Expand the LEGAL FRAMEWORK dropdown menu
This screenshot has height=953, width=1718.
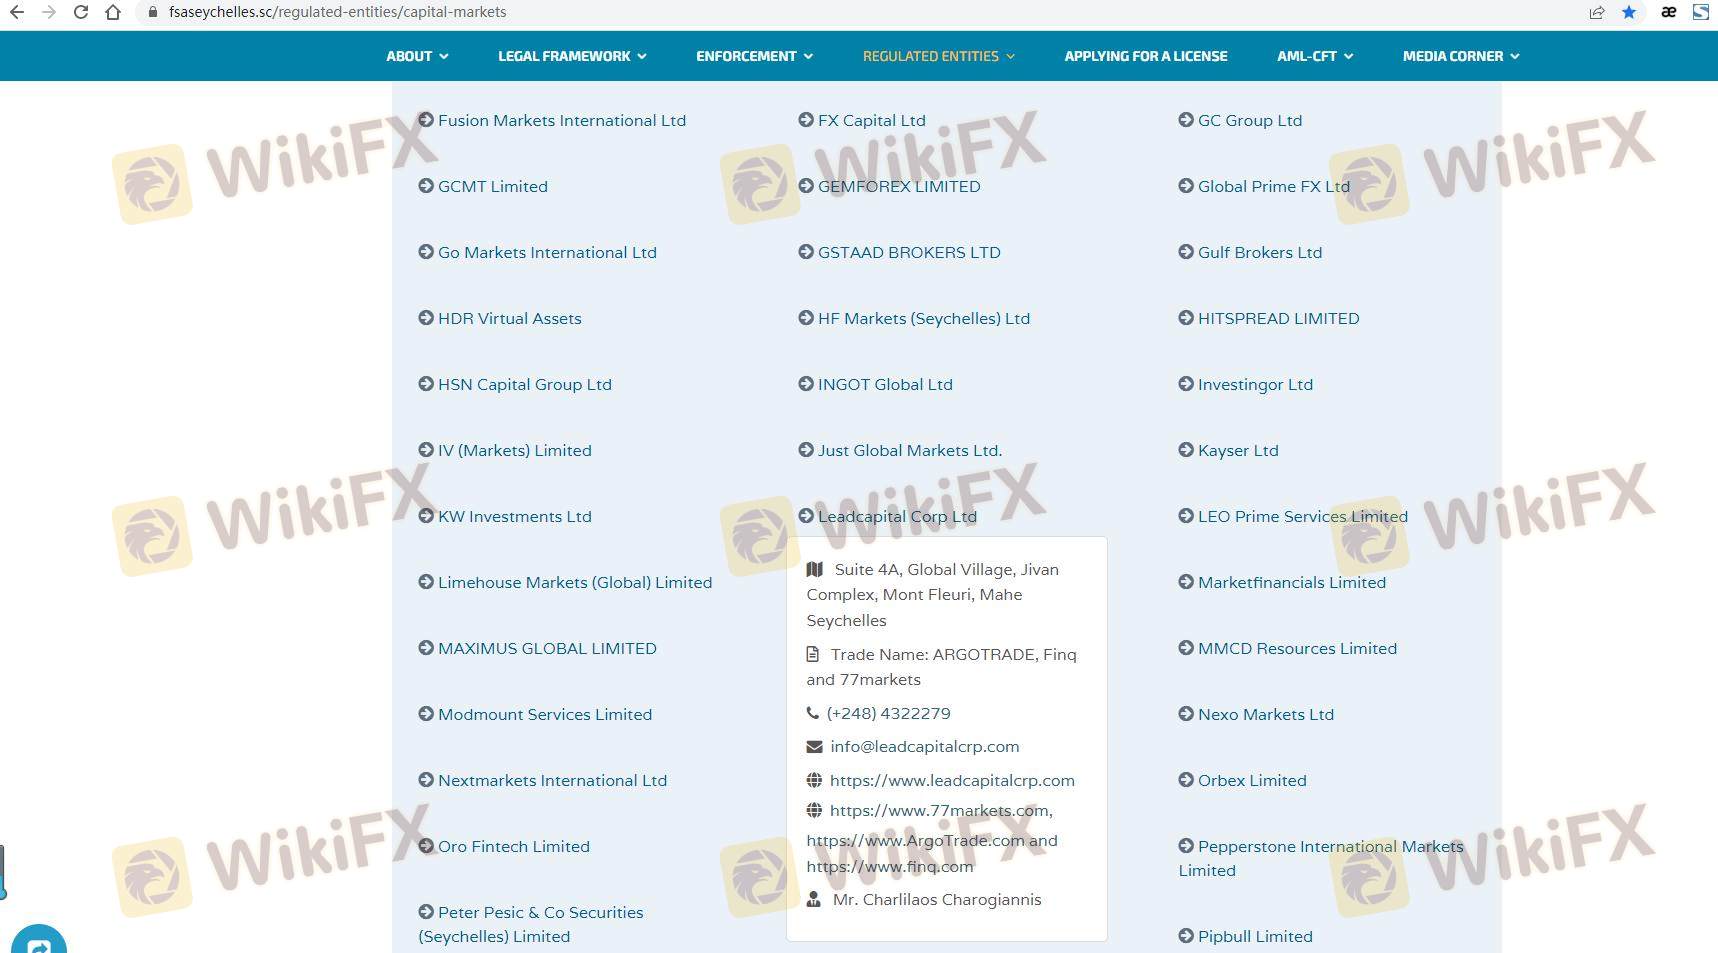coord(572,56)
